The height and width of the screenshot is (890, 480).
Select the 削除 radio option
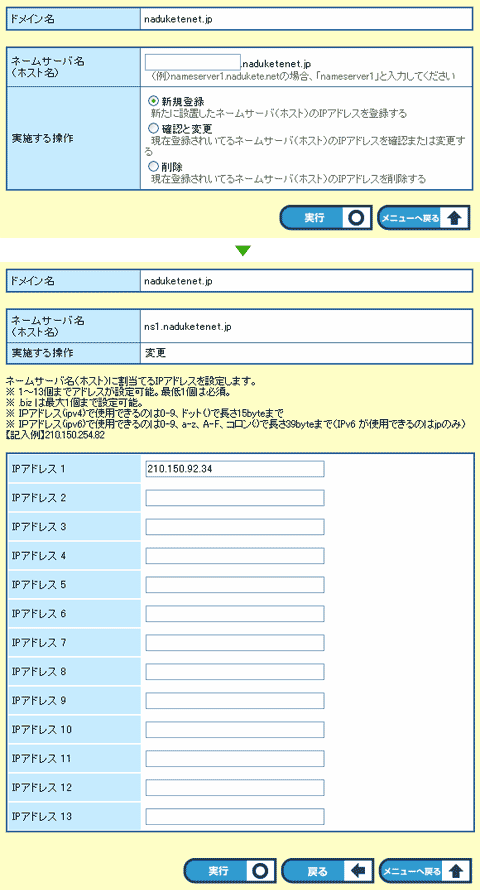pos(153,167)
